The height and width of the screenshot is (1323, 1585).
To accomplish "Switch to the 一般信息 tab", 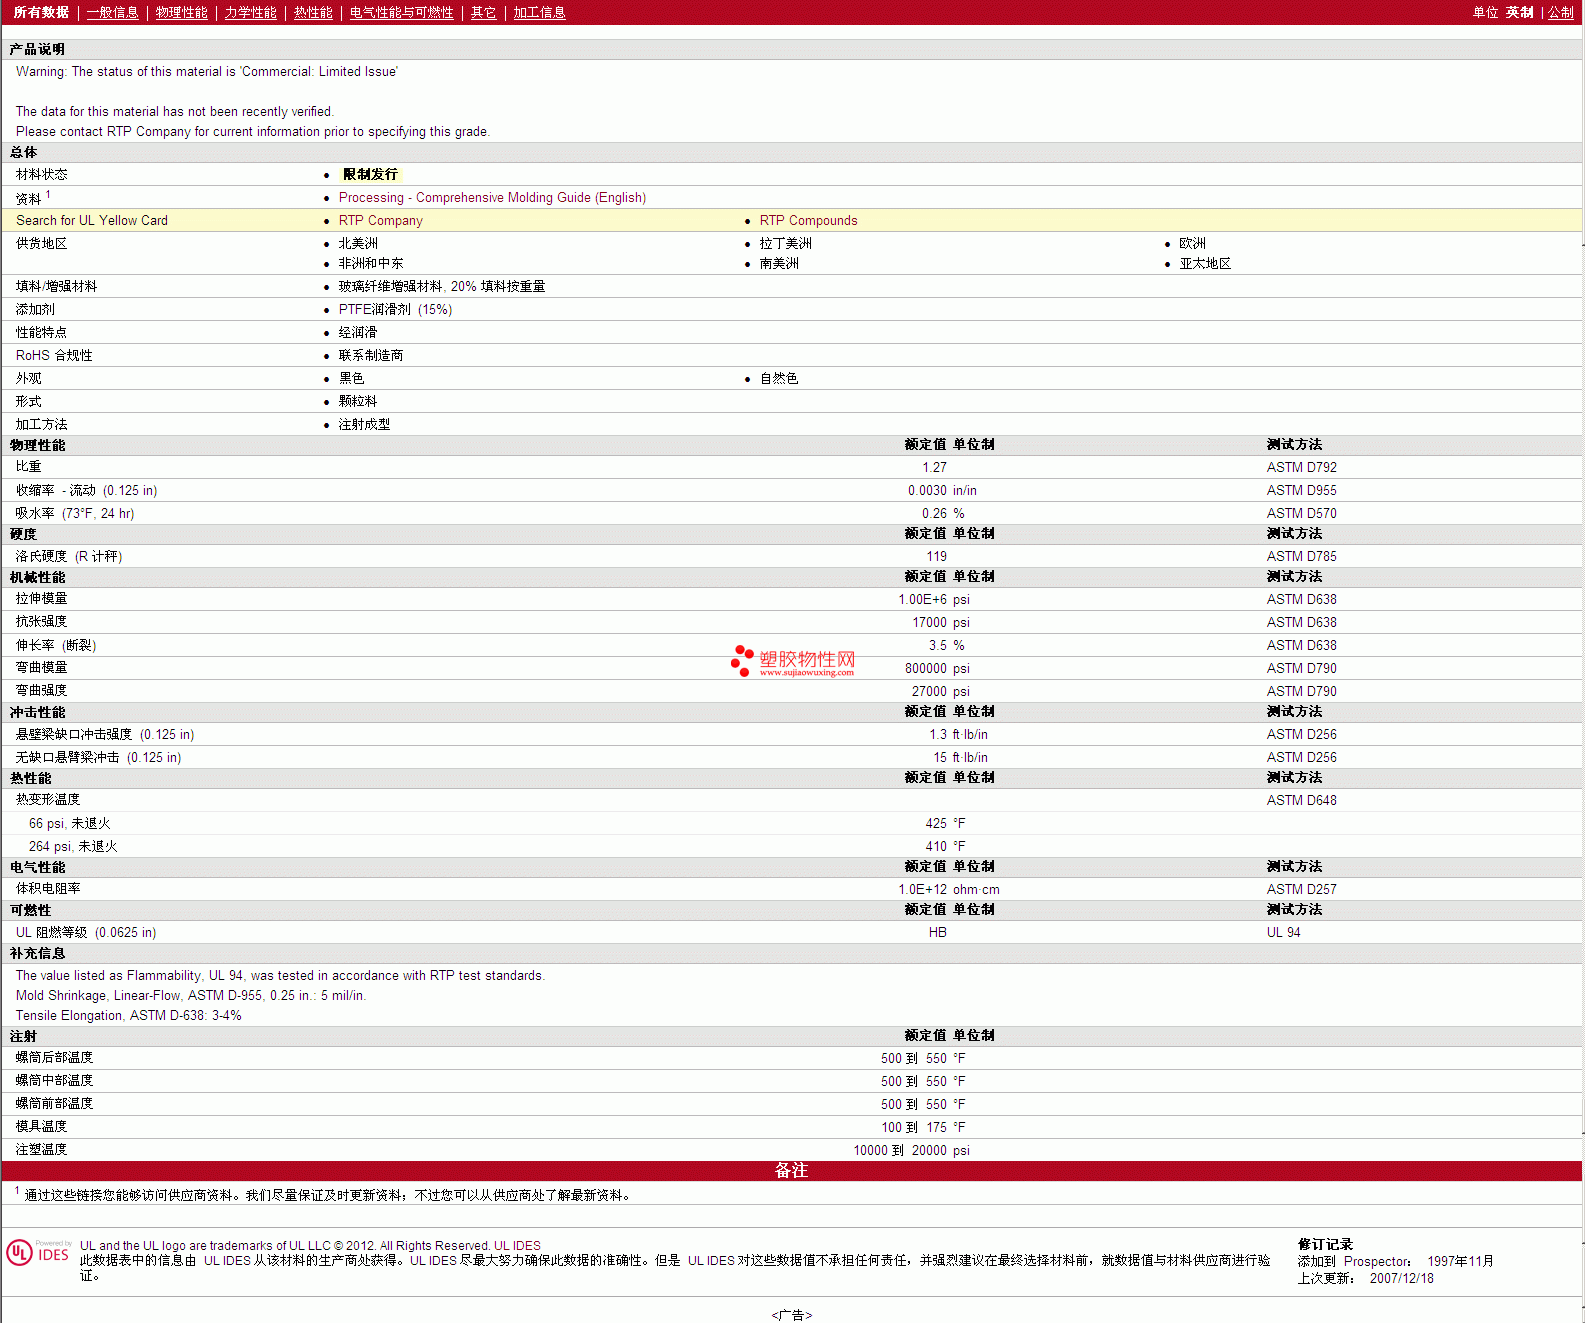I will pyautogui.click(x=112, y=12).
